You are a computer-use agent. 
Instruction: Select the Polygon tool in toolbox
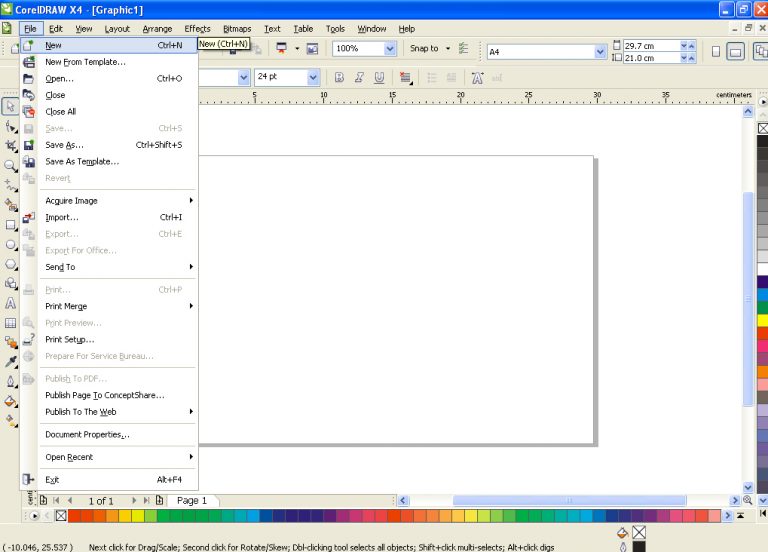[x=10, y=264]
